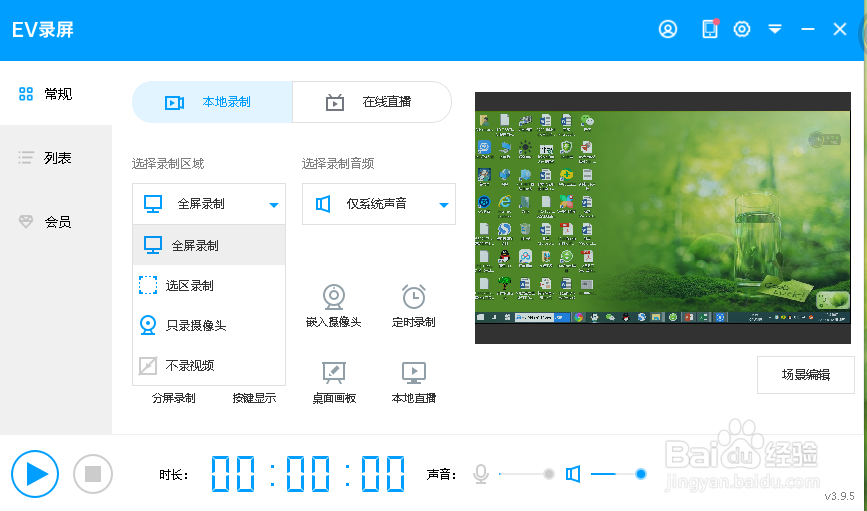Open the 定时录制 alarm clock icon

(x=414, y=297)
